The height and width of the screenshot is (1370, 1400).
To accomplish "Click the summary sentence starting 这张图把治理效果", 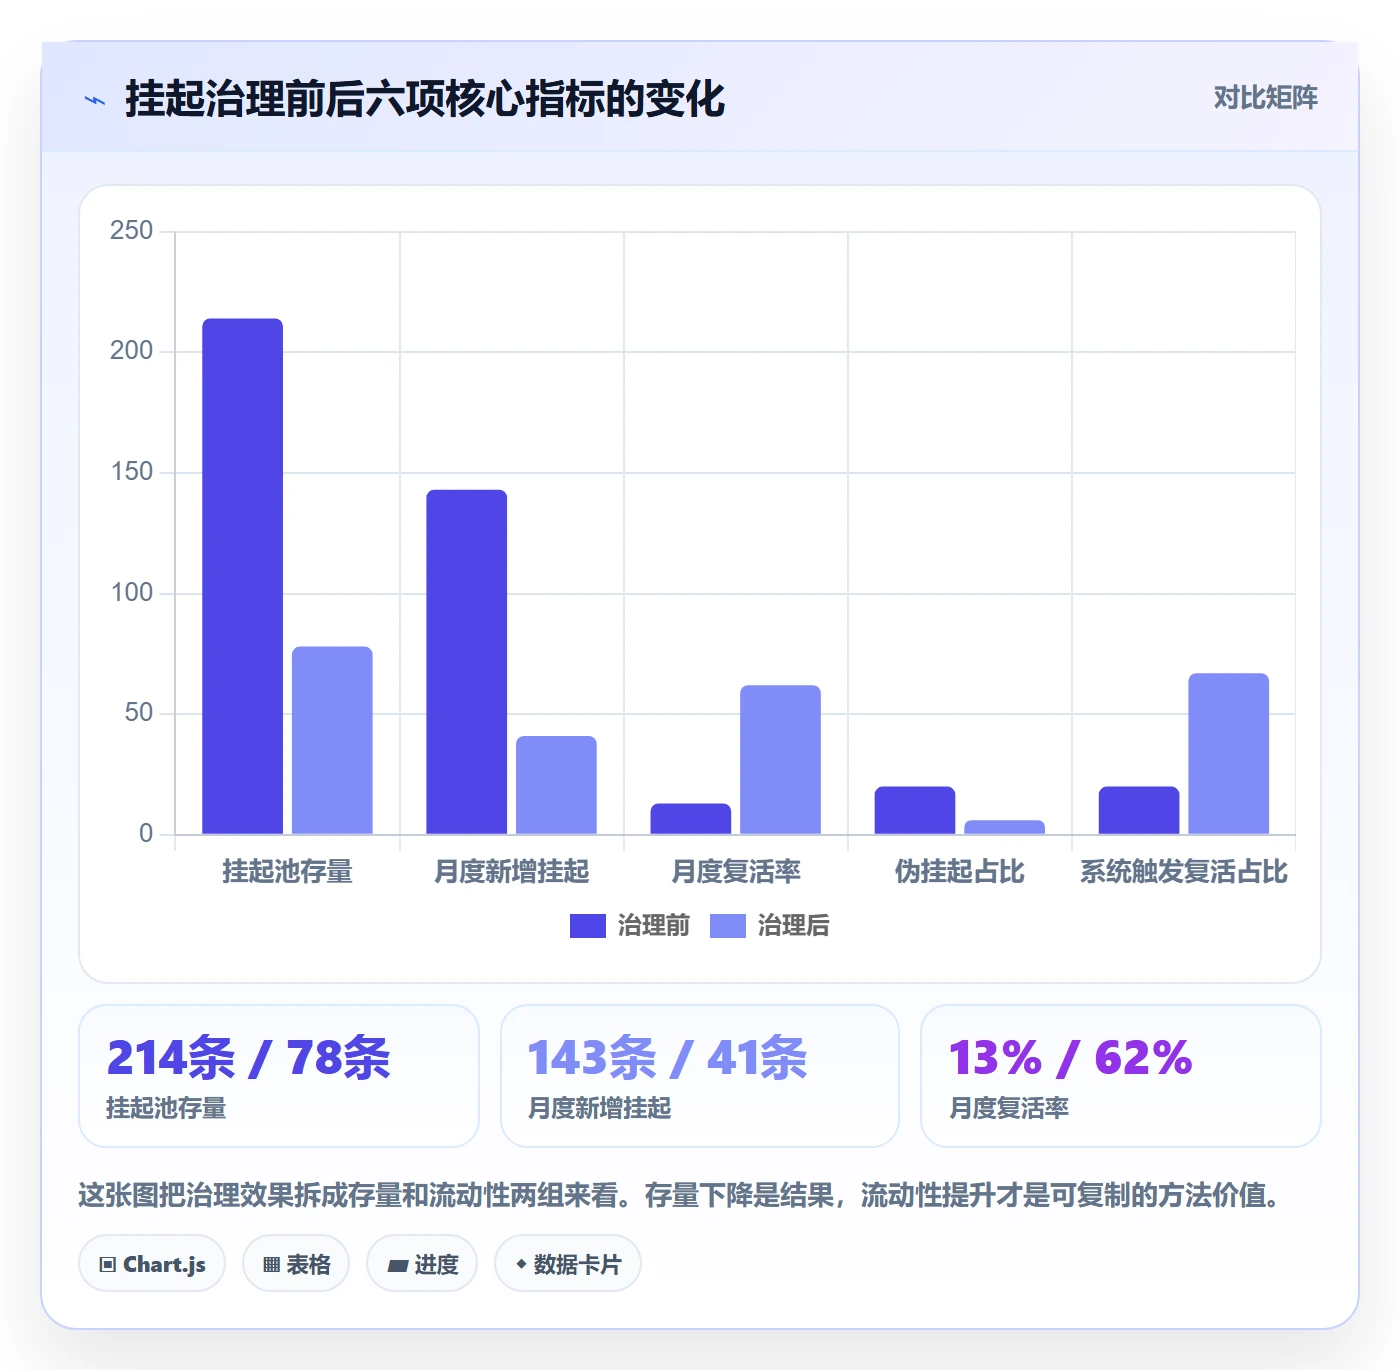I will click(680, 1195).
